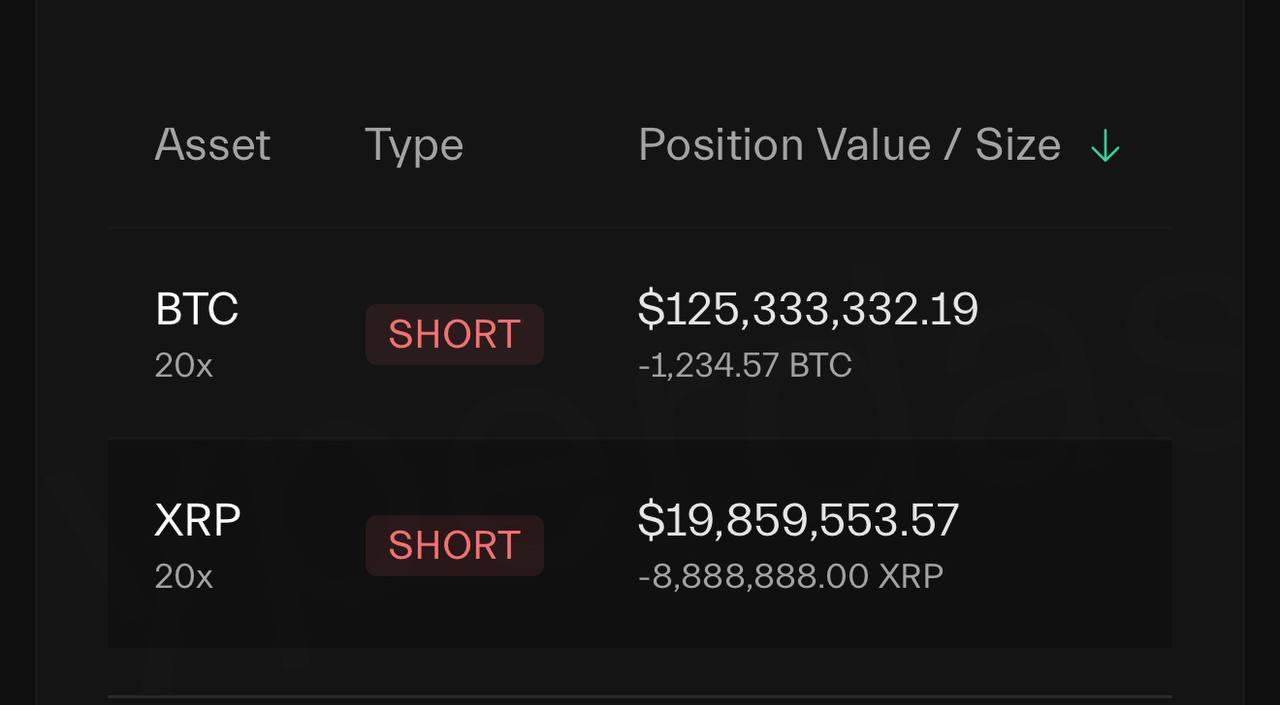Screen dimensions: 1280x705
Task: Click the 20x leverage under XRP
Action: click(x=184, y=577)
